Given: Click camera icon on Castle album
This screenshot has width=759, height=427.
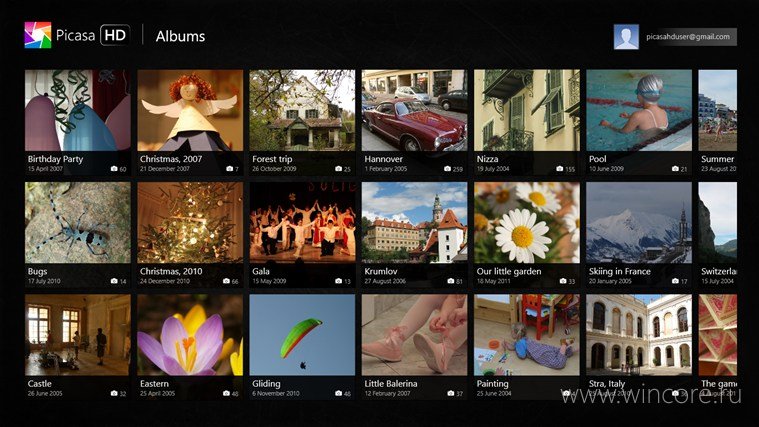Looking at the screenshot, I should click(114, 394).
